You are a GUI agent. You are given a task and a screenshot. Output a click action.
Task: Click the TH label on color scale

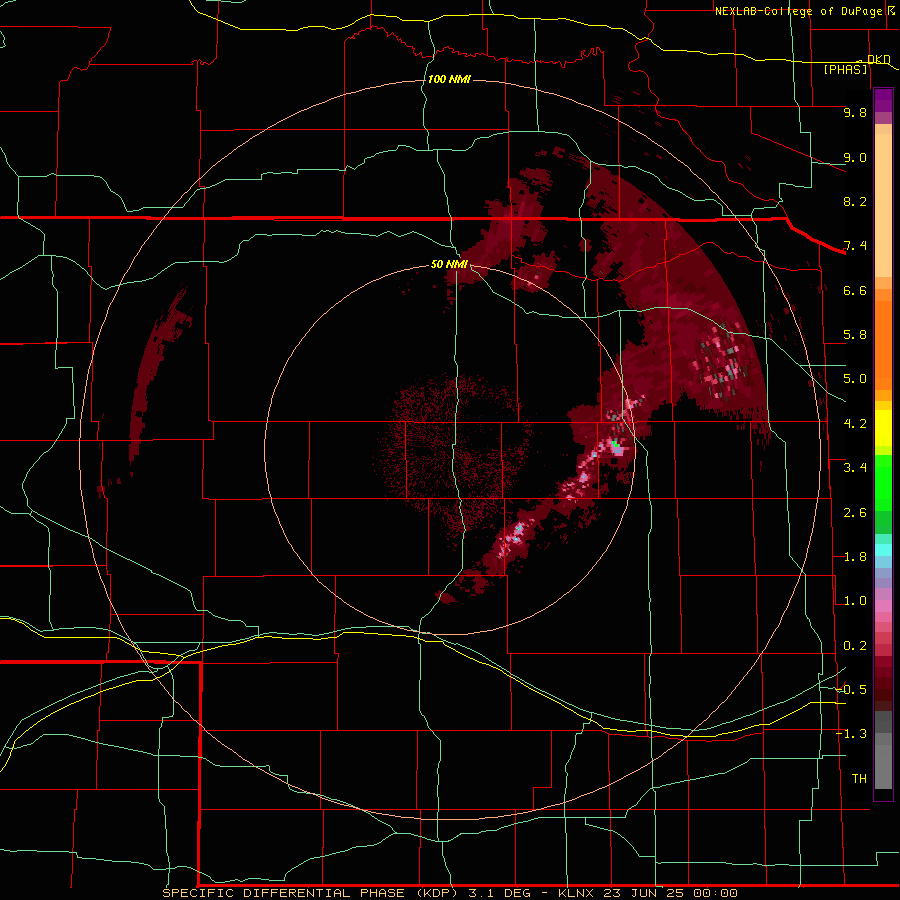tap(859, 779)
